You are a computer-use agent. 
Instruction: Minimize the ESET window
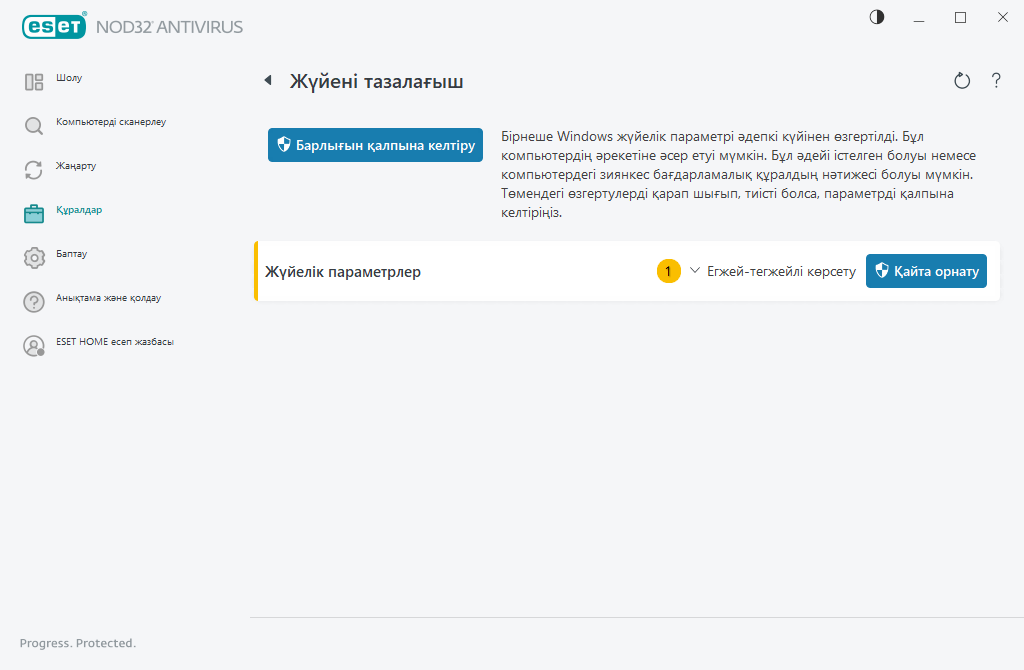[919, 17]
